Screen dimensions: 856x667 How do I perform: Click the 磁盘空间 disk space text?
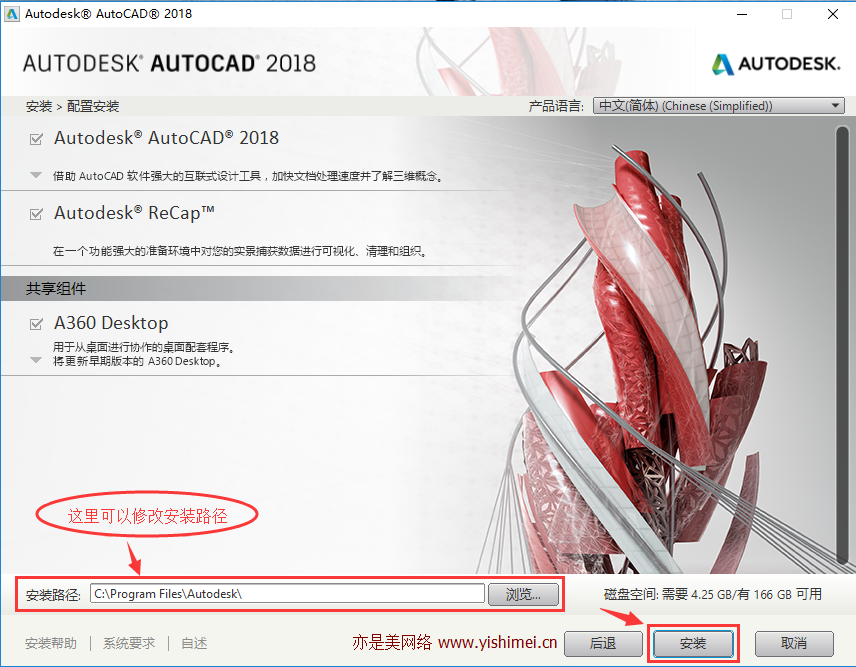(712, 594)
